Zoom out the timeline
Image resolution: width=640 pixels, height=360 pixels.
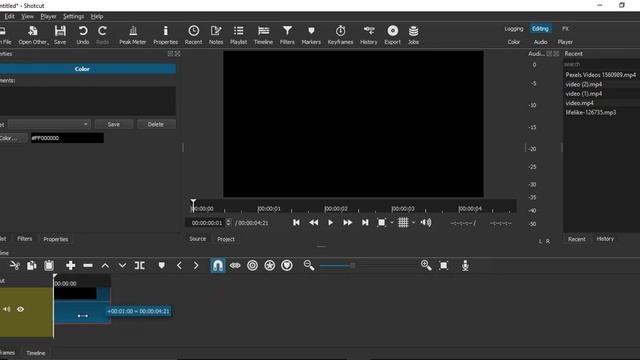click(x=309, y=266)
